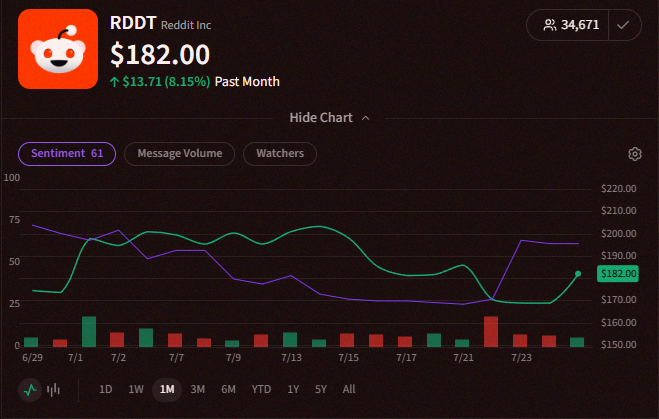Click the $200.00 price axis label
The image size is (659, 419).
(x=619, y=234)
